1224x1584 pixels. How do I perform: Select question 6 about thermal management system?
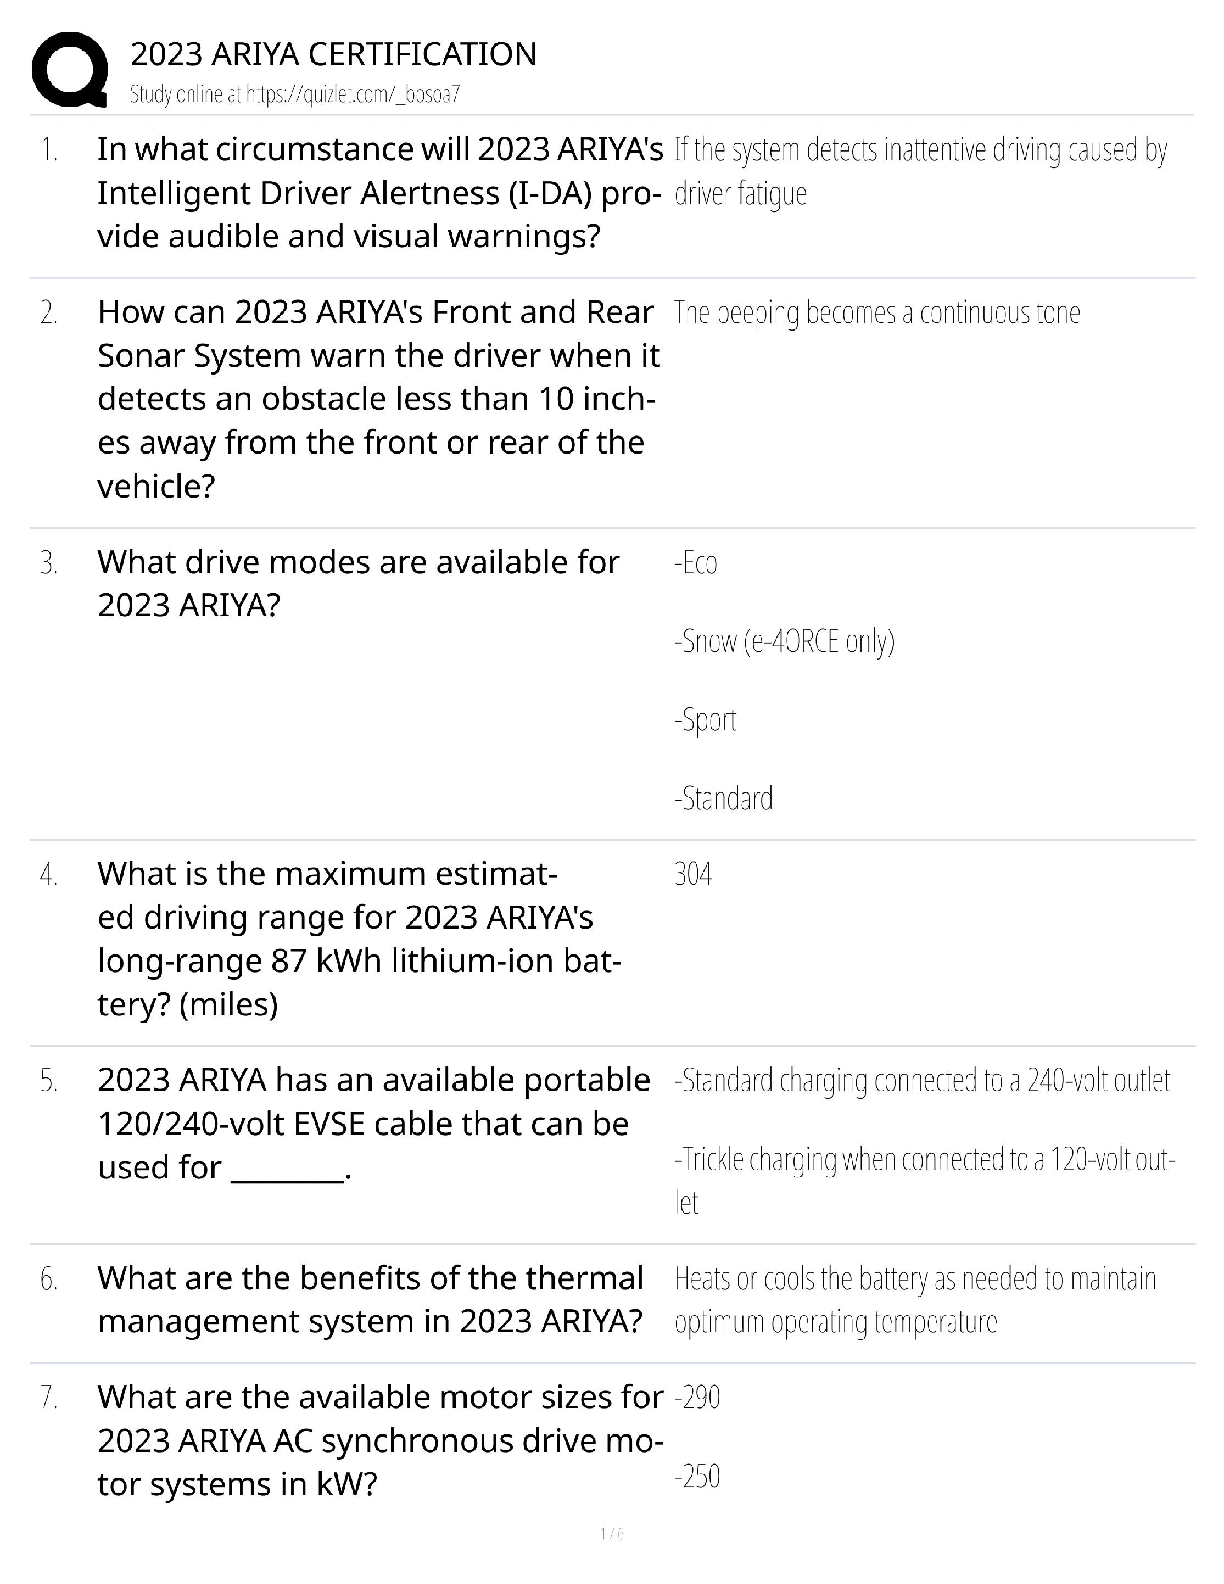pos(370,1300)
